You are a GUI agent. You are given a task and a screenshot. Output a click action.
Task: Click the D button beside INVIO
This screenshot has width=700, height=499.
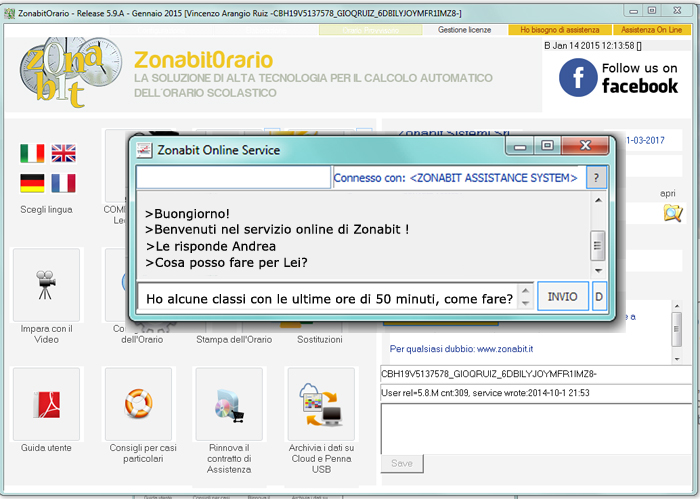[x=599, y=296]
